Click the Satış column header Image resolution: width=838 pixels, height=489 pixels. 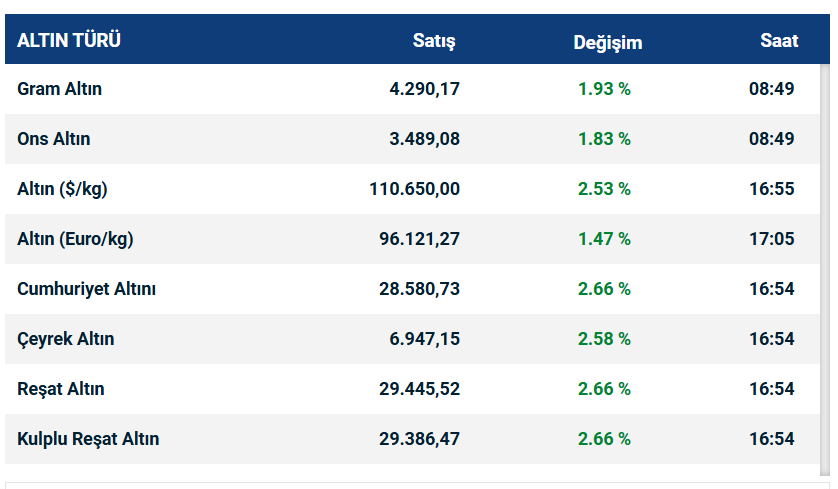pyautogui.click(x=434, y=41)
